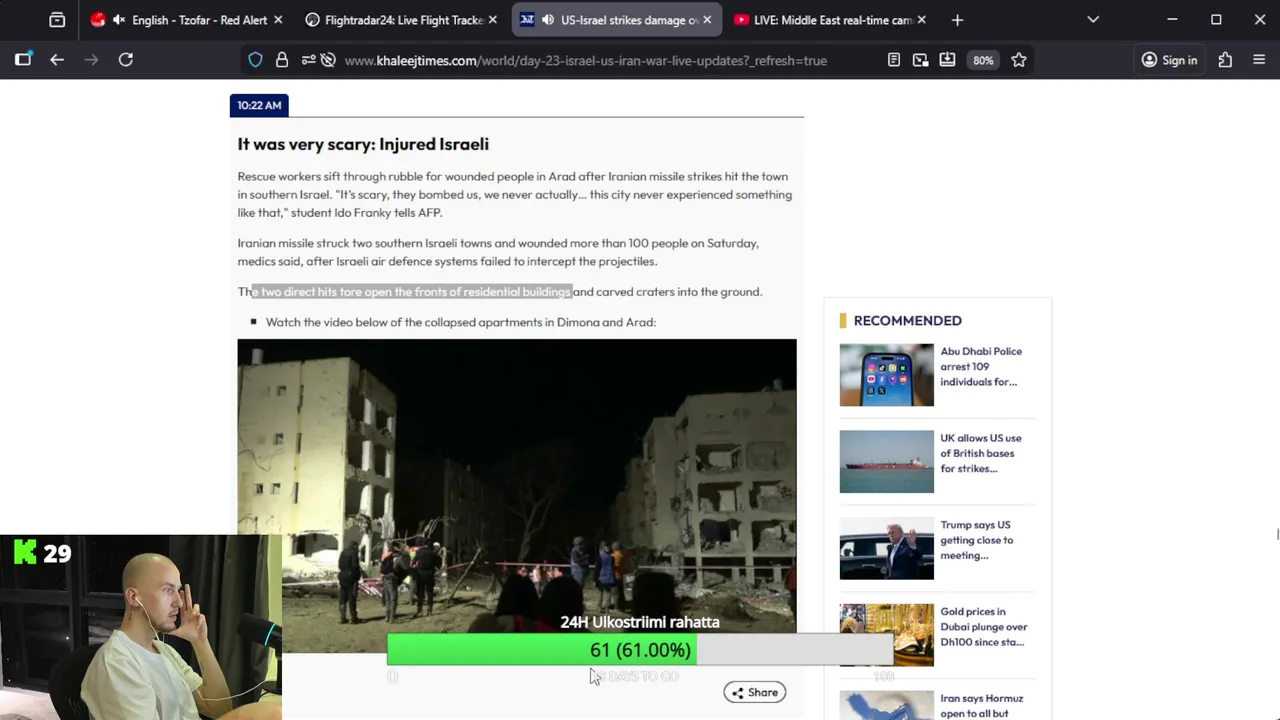This screenshot has width=1280, height=720.
Task: Go back to the previous page
Action: pos(57,60)
